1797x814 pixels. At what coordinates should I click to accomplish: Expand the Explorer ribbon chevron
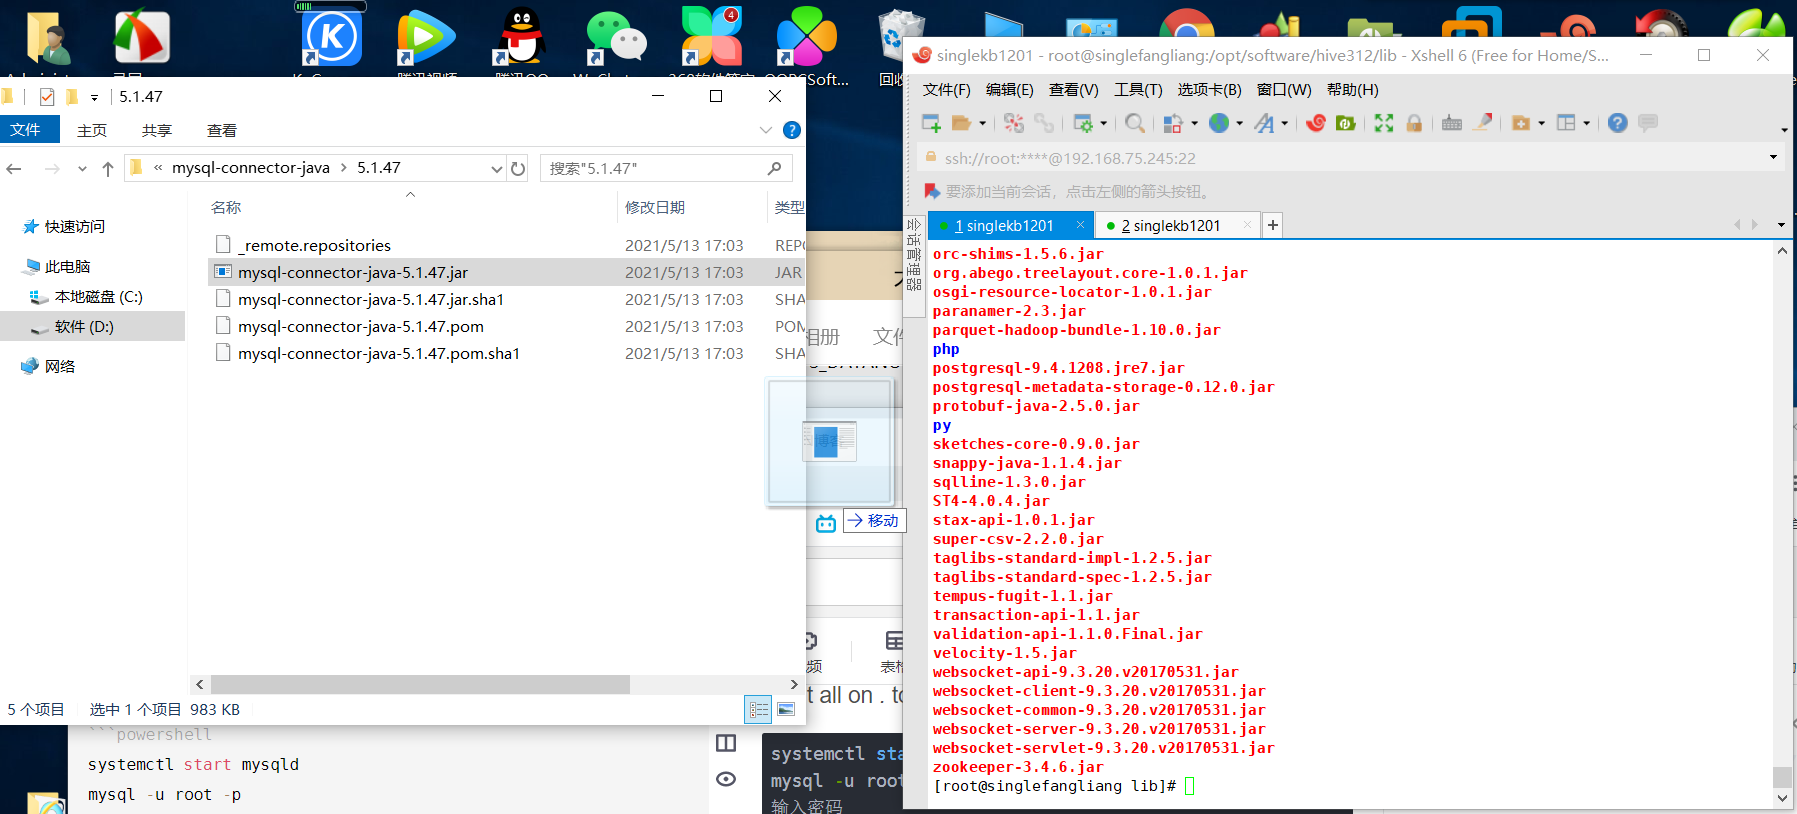pyautogui.click(x=766, y=130)
